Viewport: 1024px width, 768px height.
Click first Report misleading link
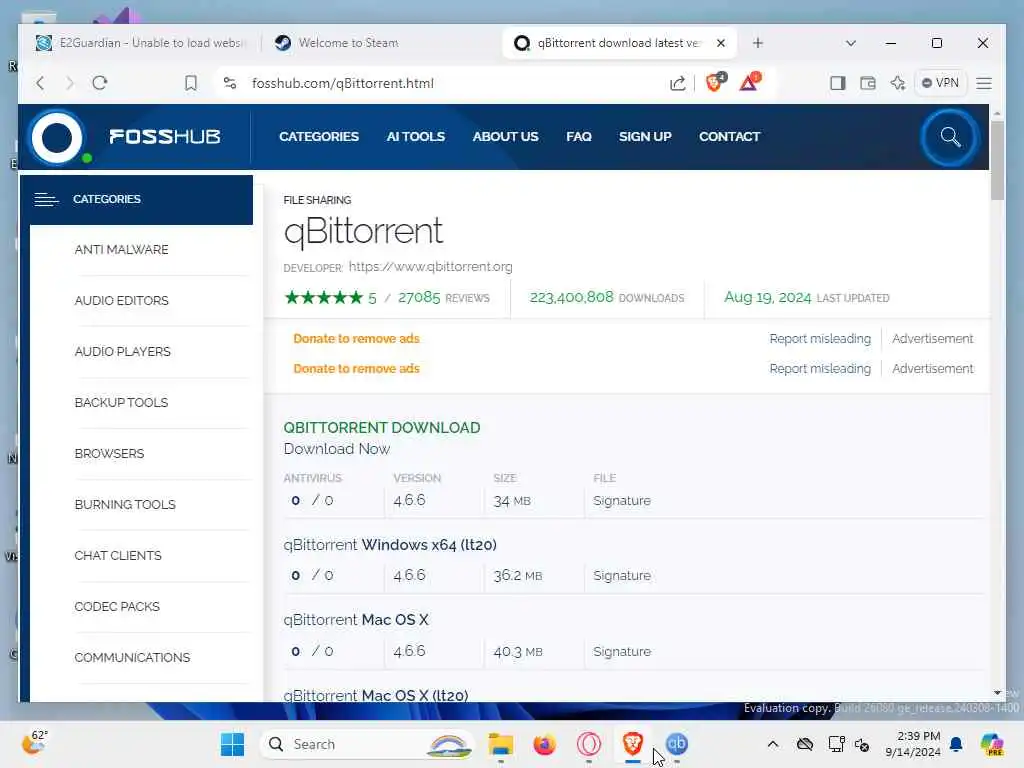coord(820,338)
